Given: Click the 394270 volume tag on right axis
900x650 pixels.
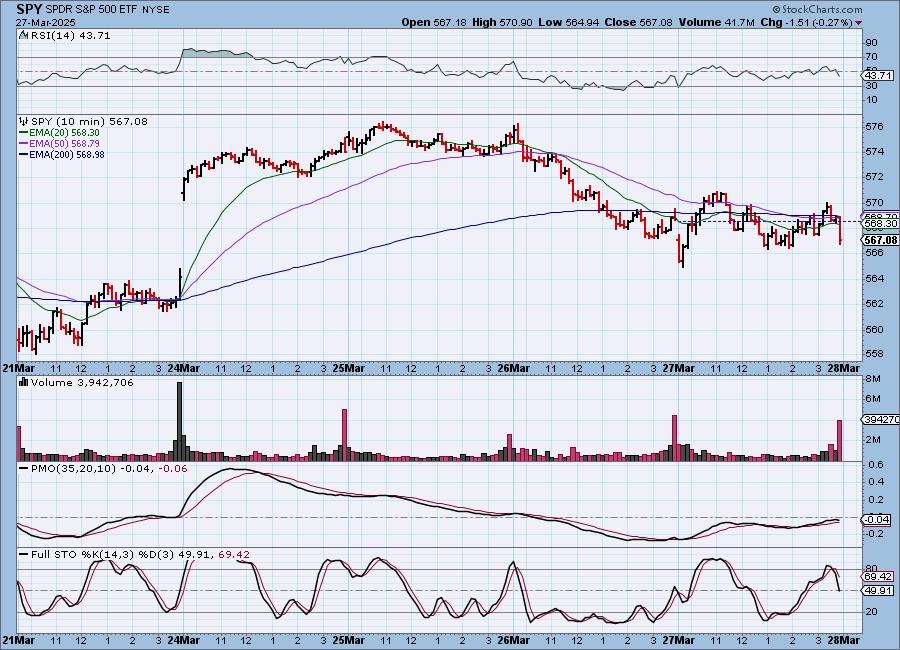Looking at the screenshot, I should pos(881,420).
